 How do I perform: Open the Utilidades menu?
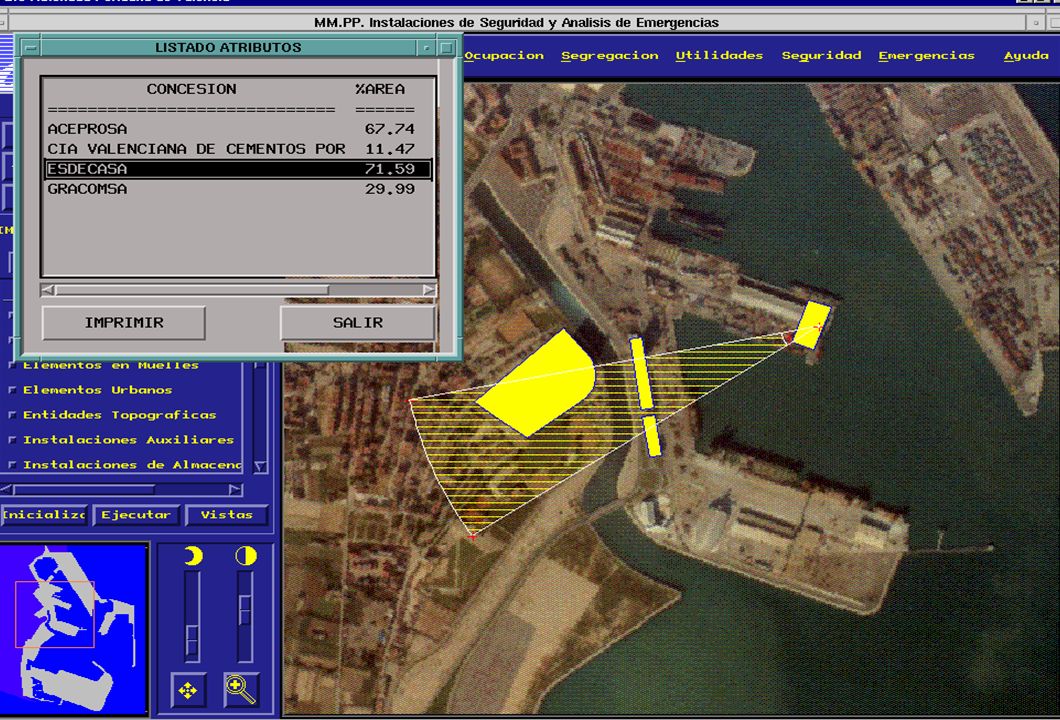719,55
